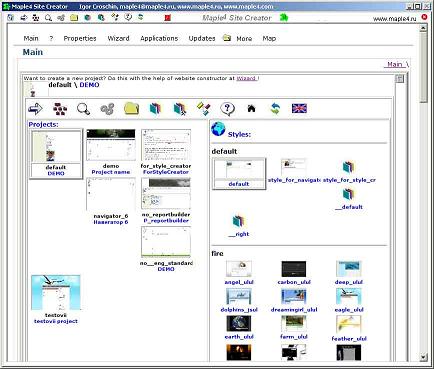Screen dimensions: 434x369
Task: Choose the carbon_ulul style thumbnail
Action: coord(294,269)
